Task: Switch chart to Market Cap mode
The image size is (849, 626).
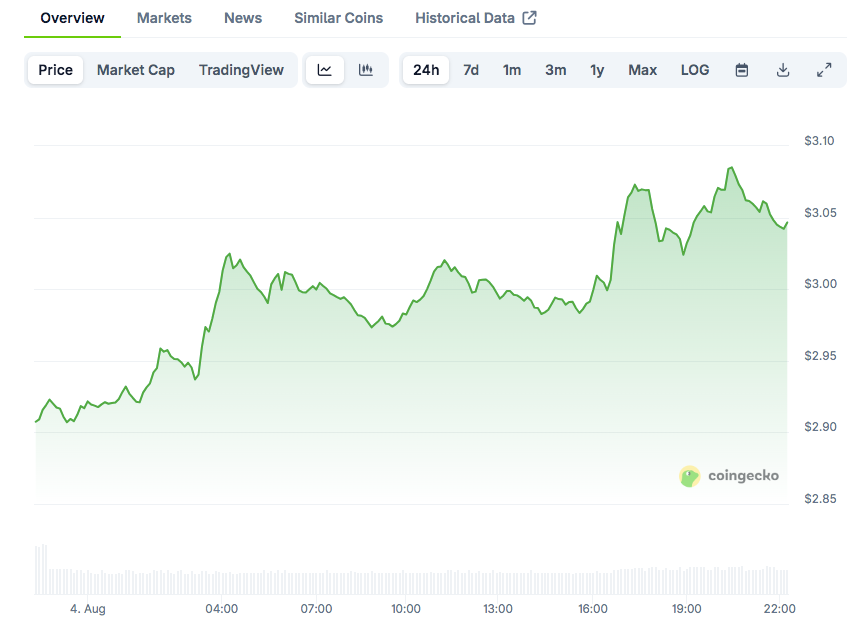Action: pos(136,70)
